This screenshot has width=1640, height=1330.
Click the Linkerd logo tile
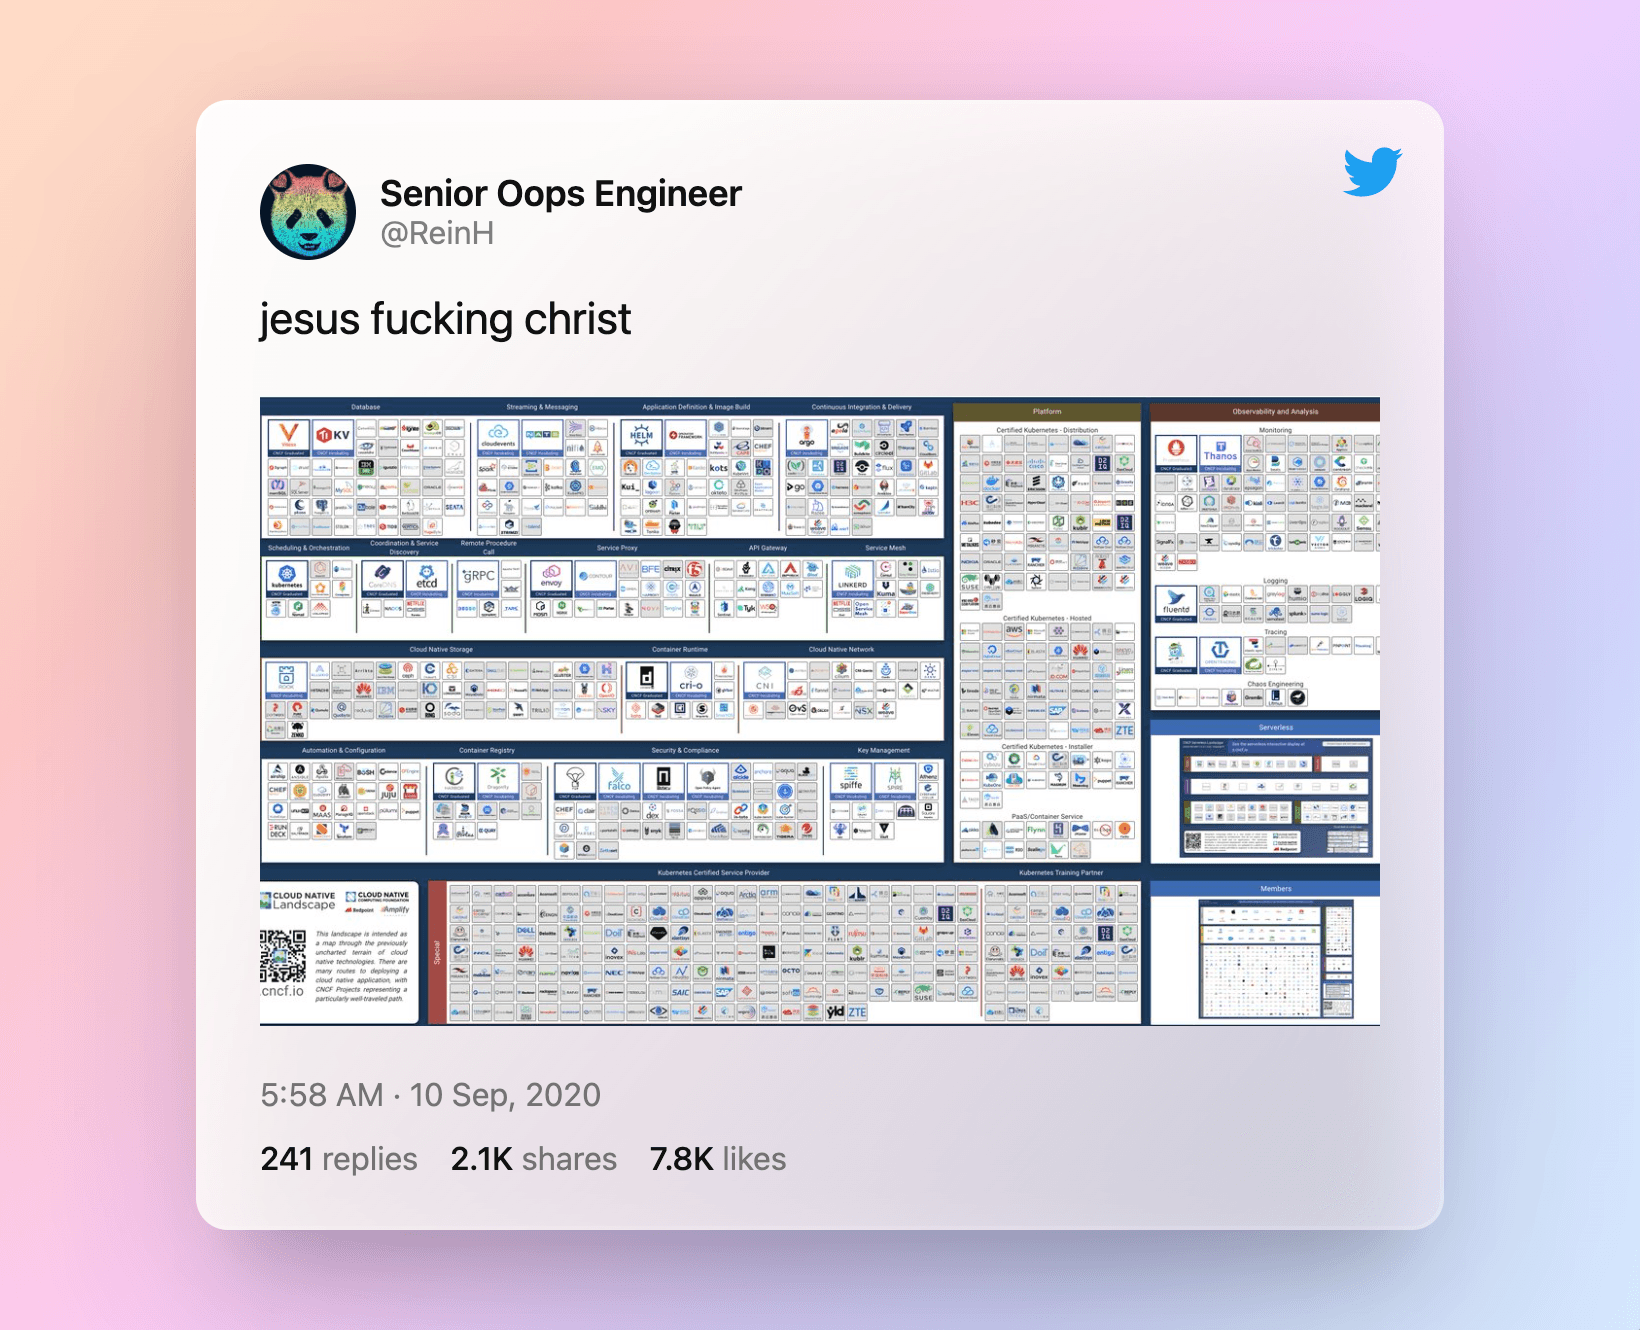852,579
